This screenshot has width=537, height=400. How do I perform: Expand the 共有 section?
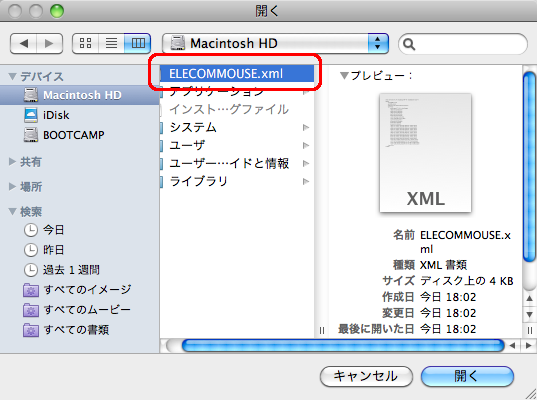13,161
